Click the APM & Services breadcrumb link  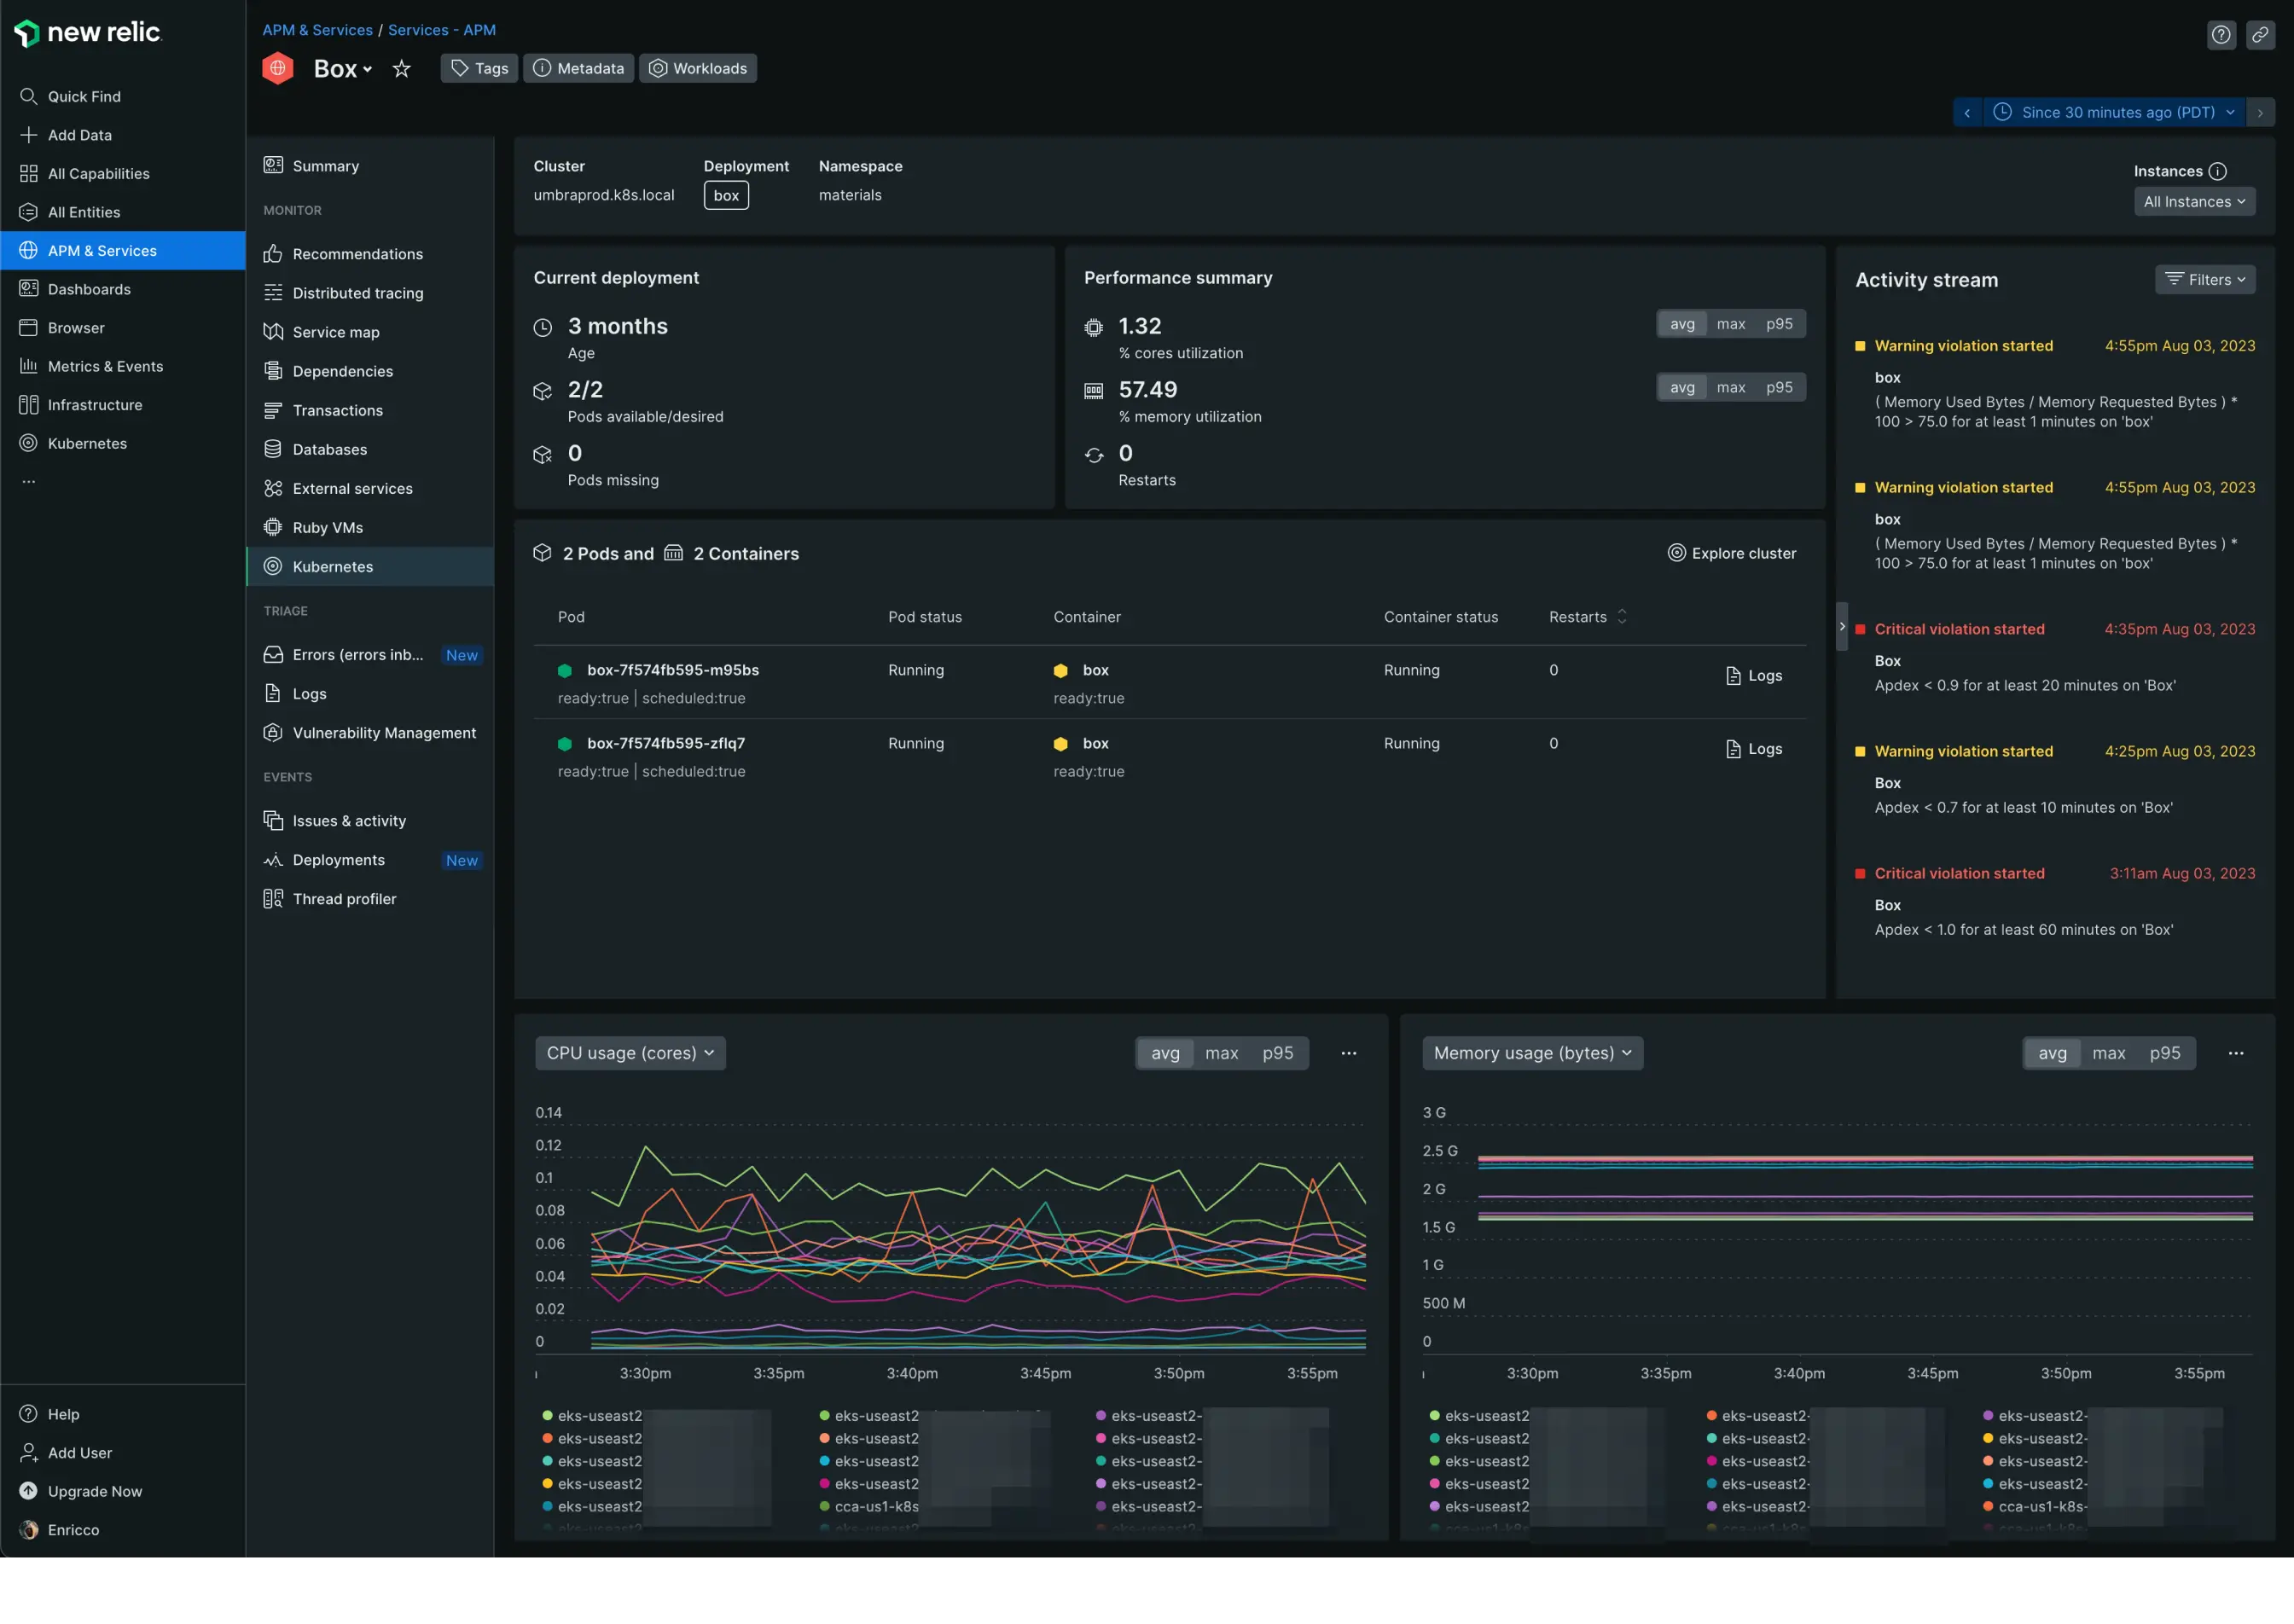pyautogui.click(x=317, y=30)
